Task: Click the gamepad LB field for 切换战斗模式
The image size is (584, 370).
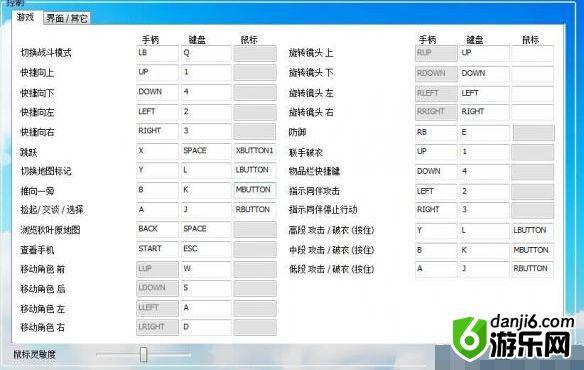Action: coord(157,54)
